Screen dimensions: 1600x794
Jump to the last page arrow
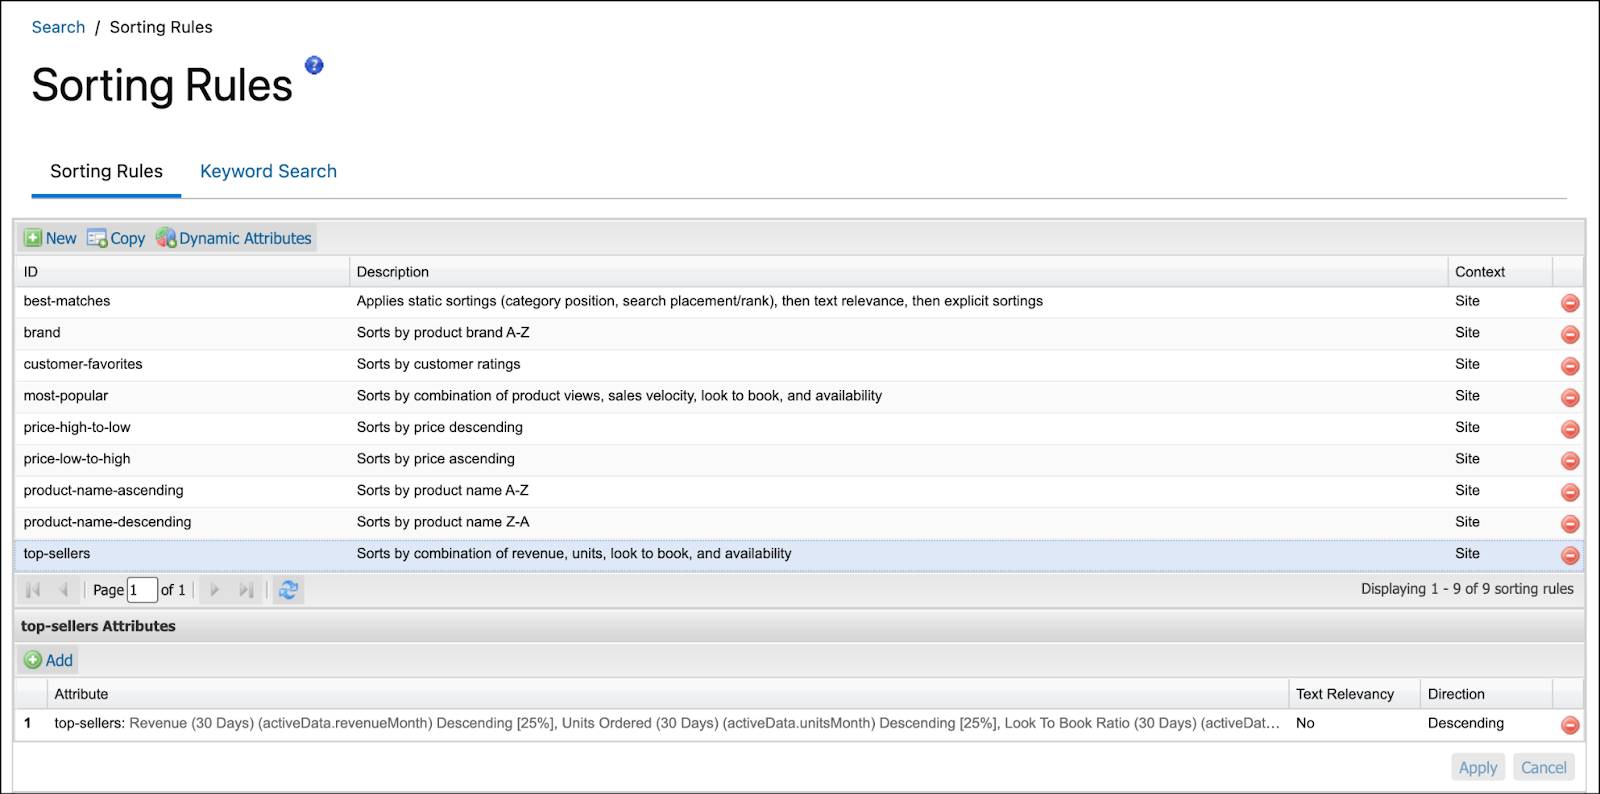(x=246, y=590)
